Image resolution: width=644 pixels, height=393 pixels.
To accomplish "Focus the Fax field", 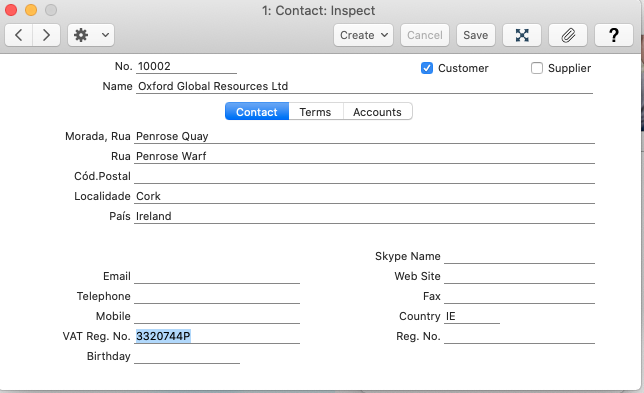I will [x=520, y=296].
